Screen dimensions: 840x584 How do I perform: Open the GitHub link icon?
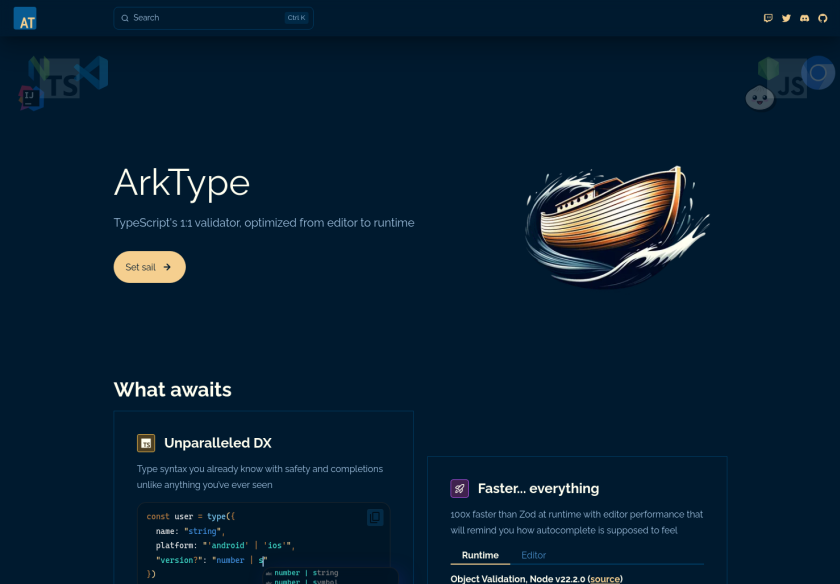click(822, 18)
